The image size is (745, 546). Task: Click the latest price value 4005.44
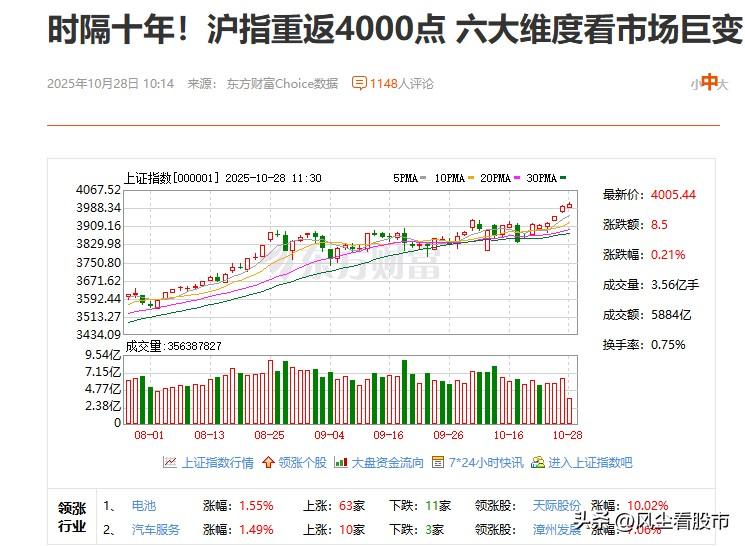(673, 195)
